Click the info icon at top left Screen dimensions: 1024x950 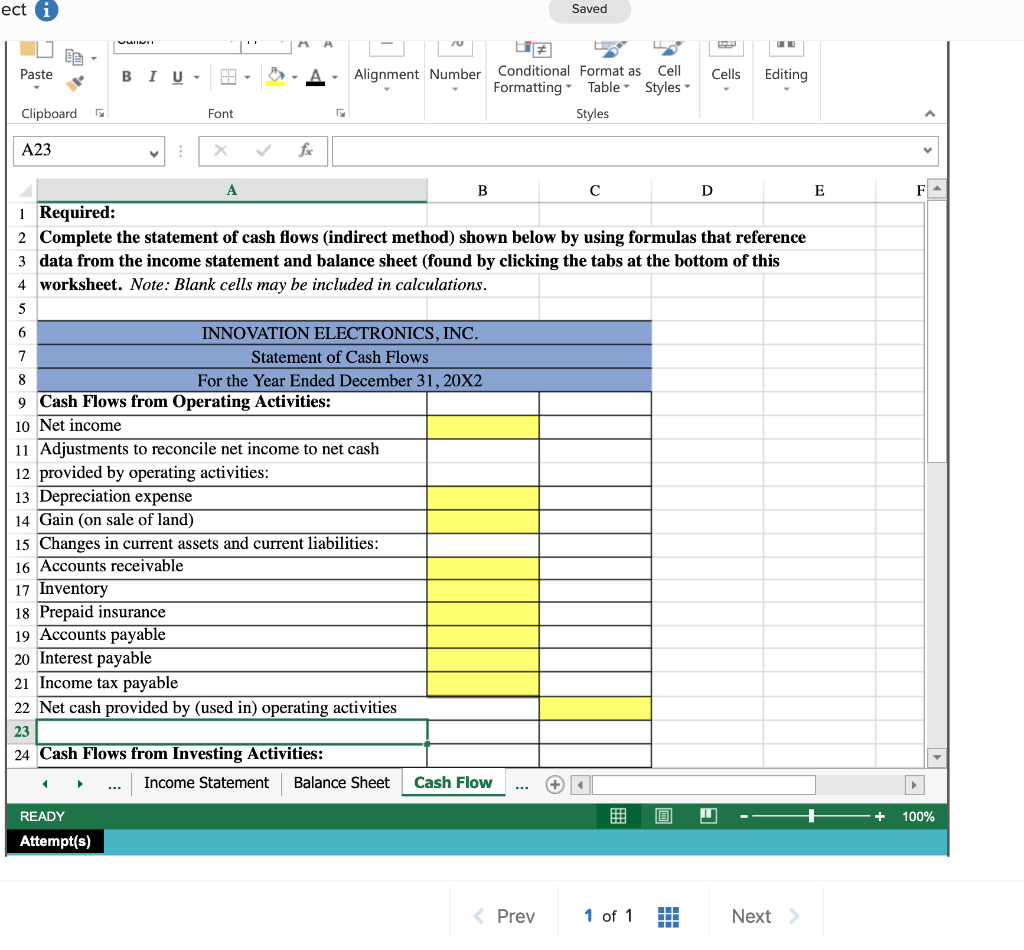[x=46, y=10]
